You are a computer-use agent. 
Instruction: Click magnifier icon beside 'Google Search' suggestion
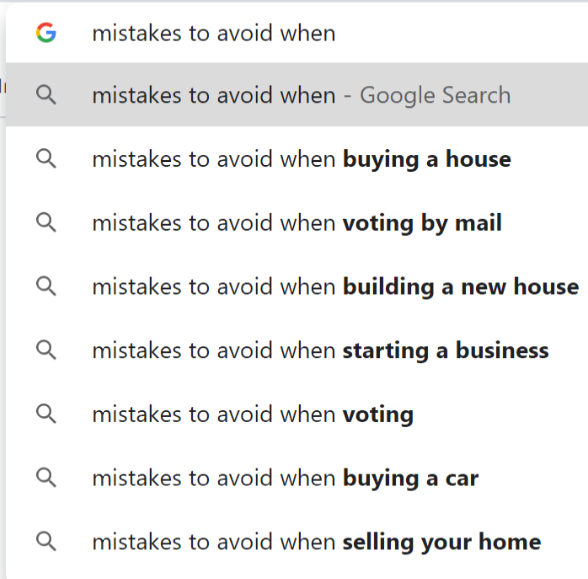(x=46, y=95)
